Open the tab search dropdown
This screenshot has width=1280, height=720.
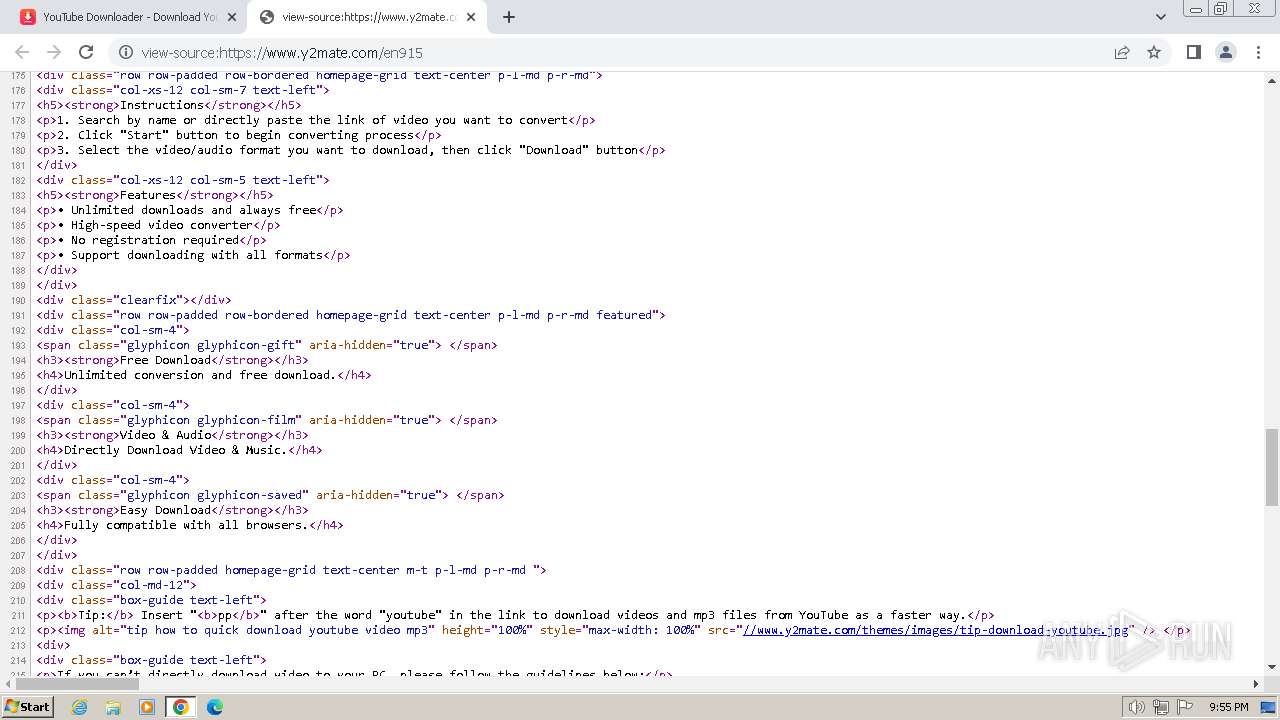click(x=1161, y=17)
